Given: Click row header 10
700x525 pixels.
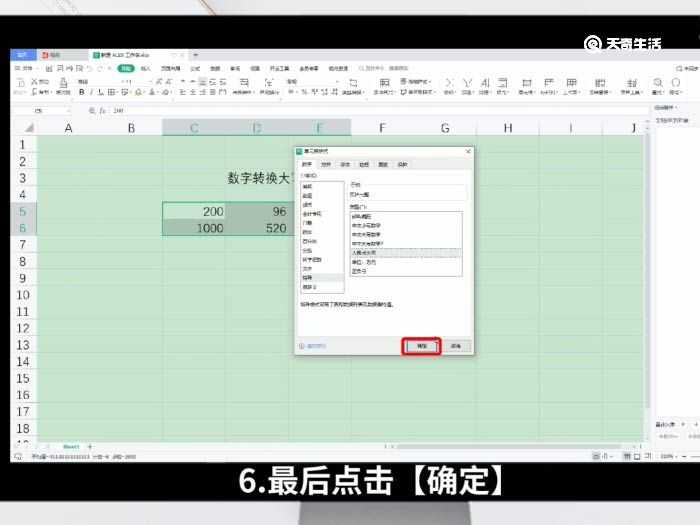Looking at the screenshot, I should click(x=23, y=295).
